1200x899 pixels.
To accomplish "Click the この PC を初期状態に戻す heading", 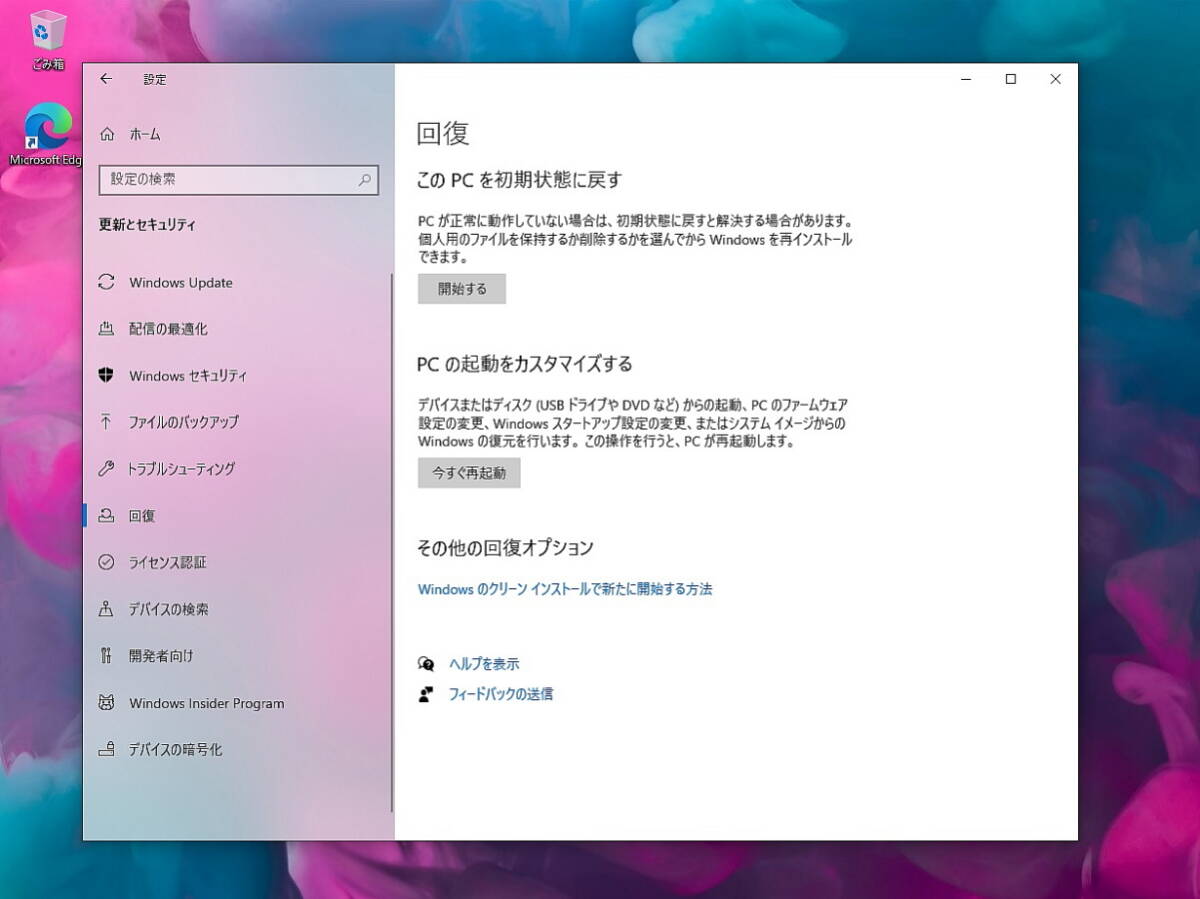I will pyautogui.click(x=519, y=180).
